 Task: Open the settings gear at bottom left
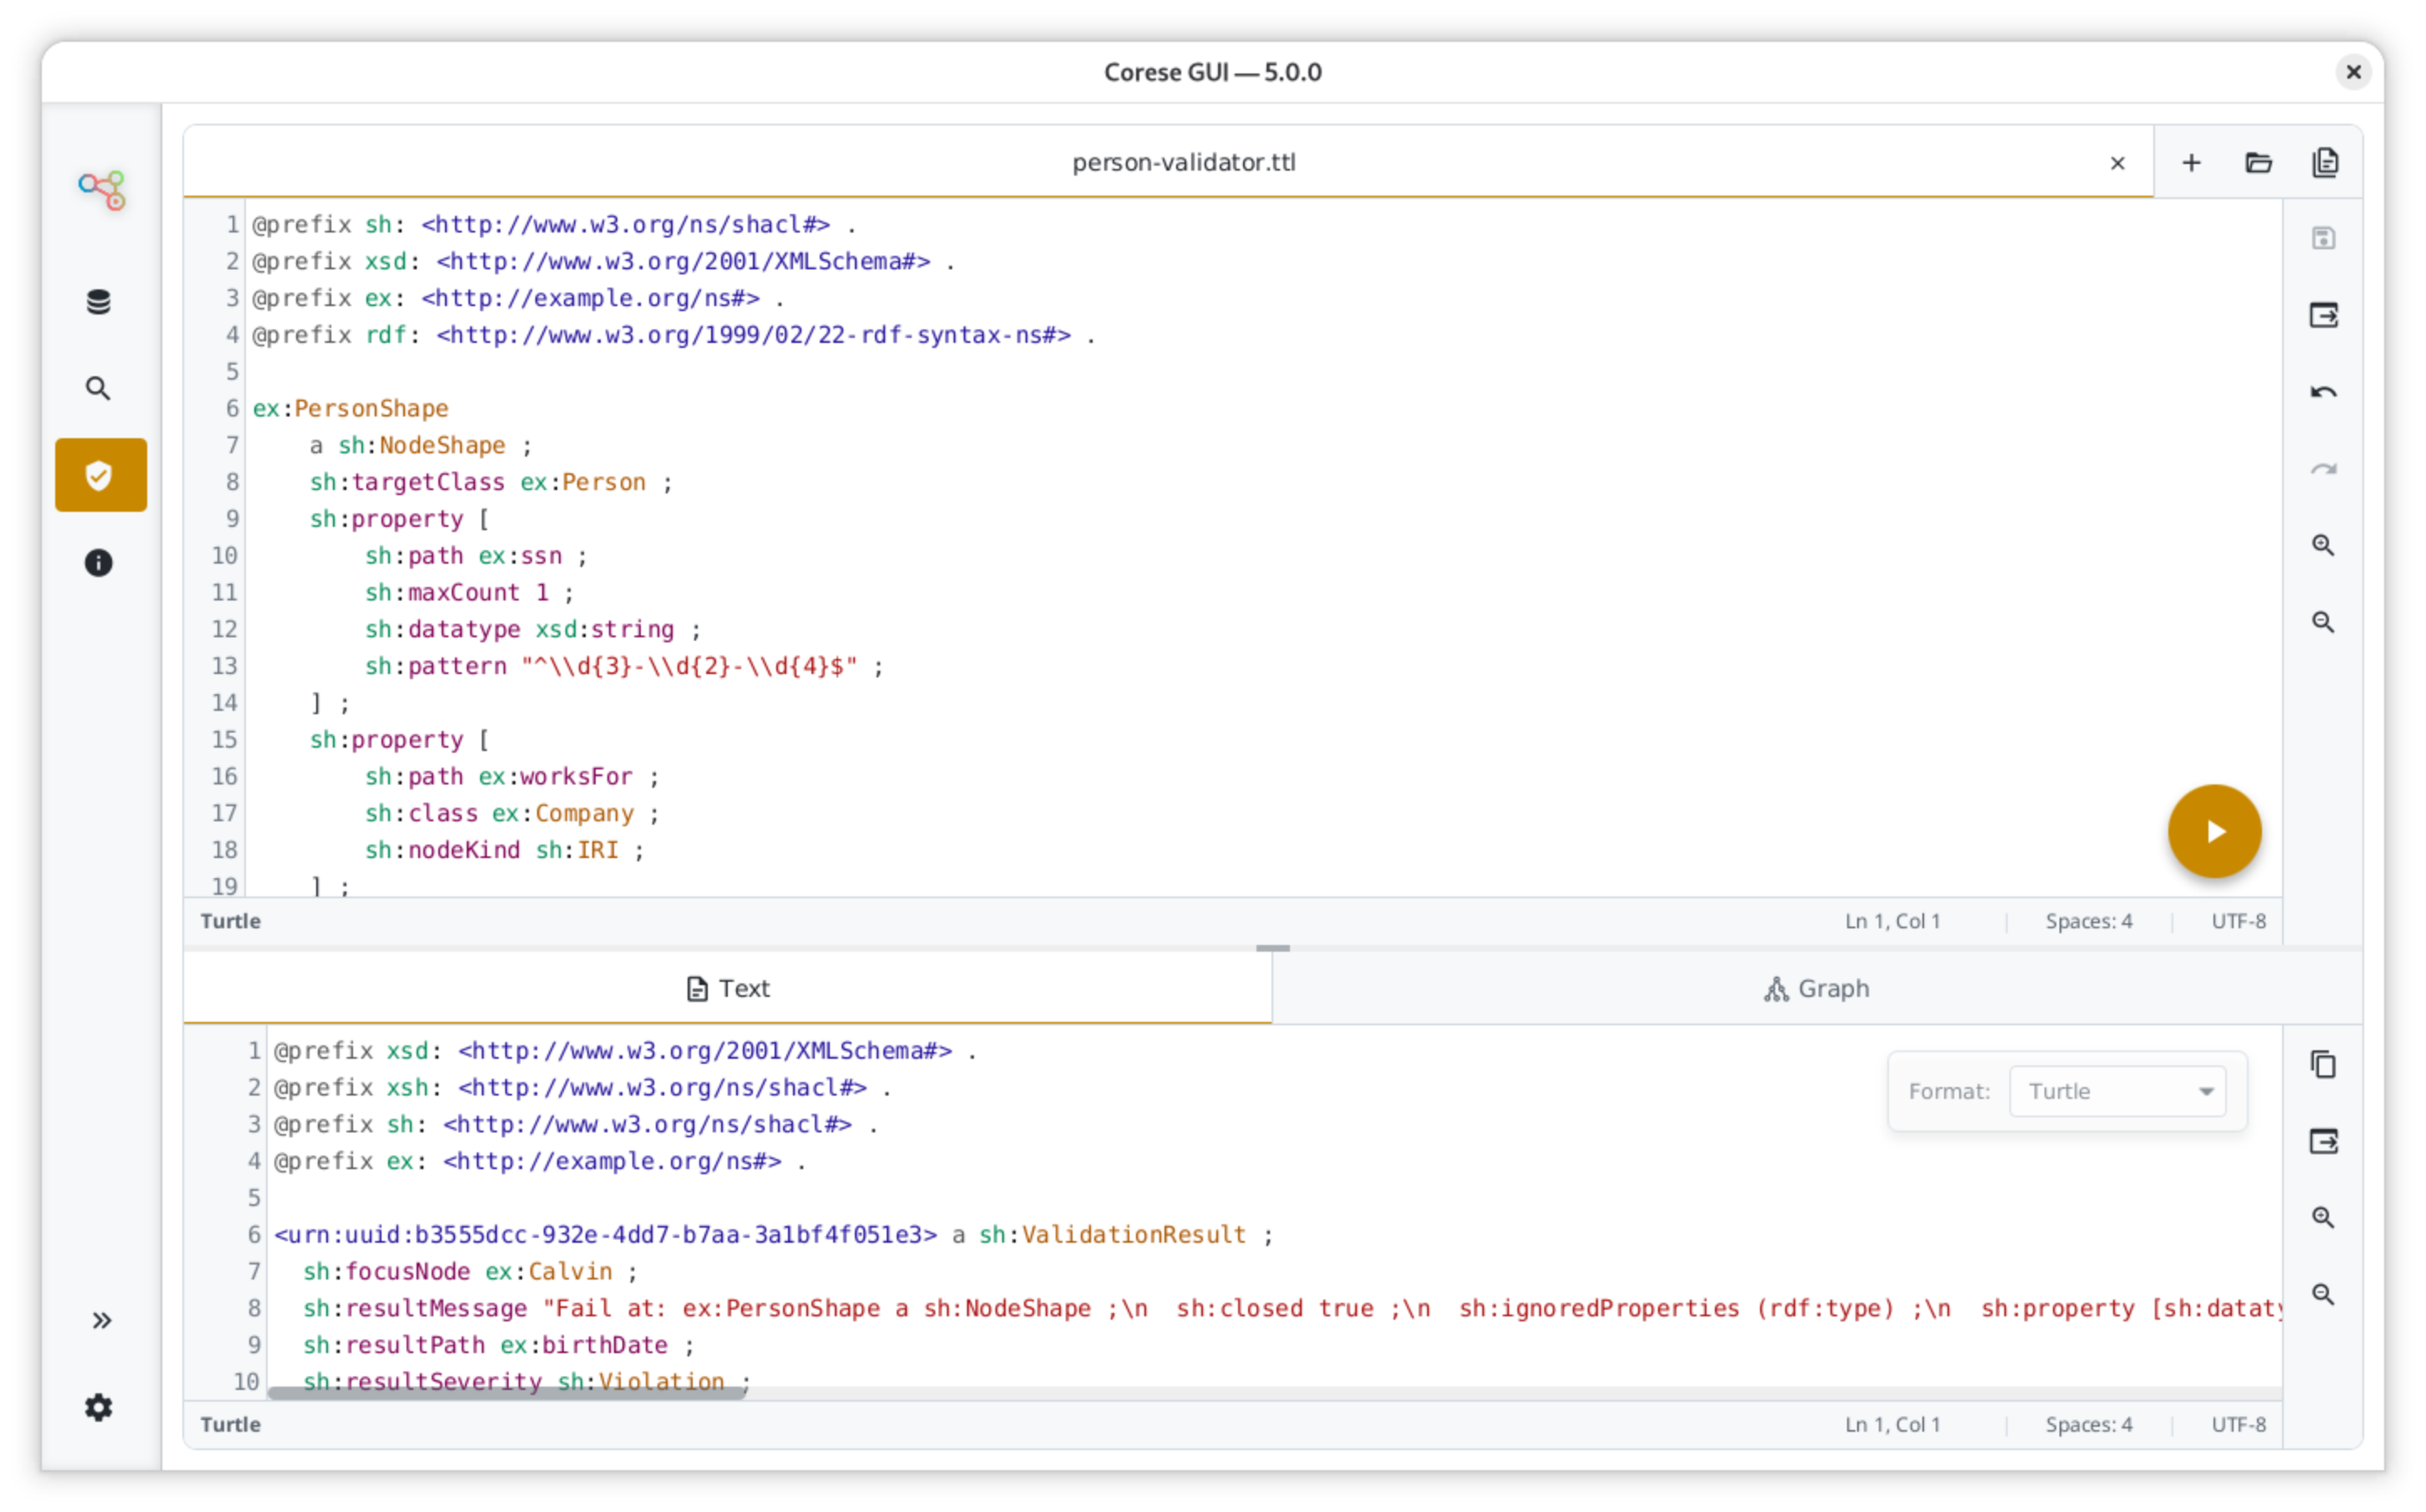tap(99, 1408)
